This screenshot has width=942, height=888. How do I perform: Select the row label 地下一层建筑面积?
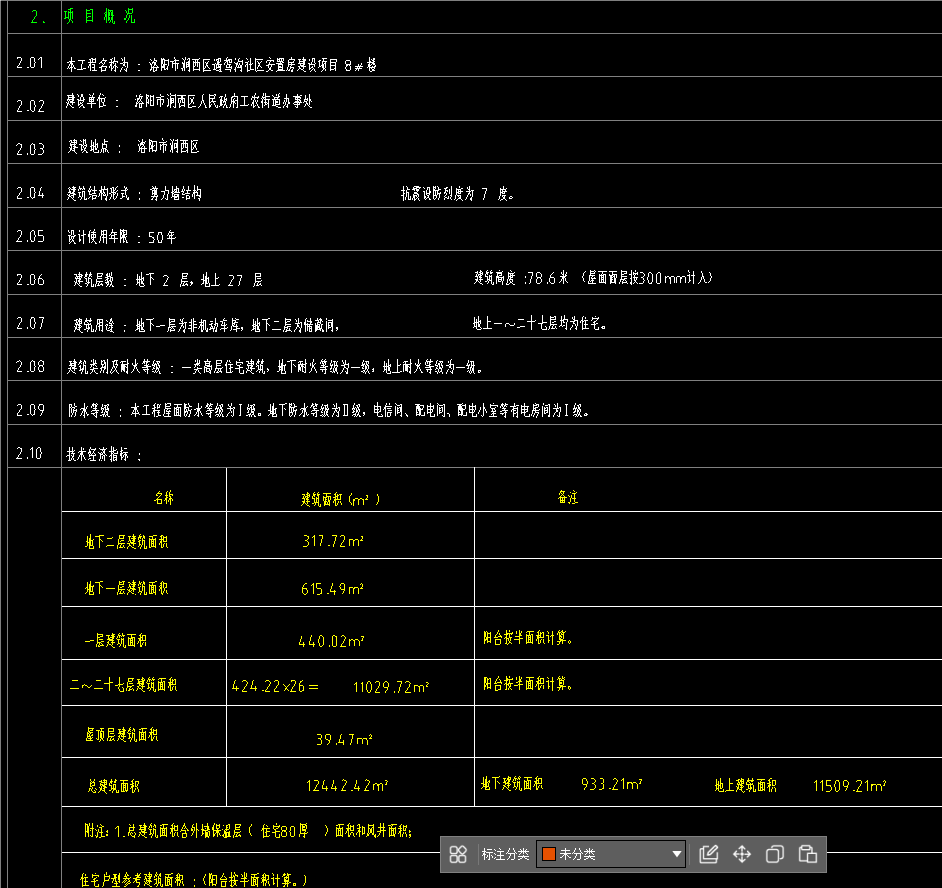127,588
